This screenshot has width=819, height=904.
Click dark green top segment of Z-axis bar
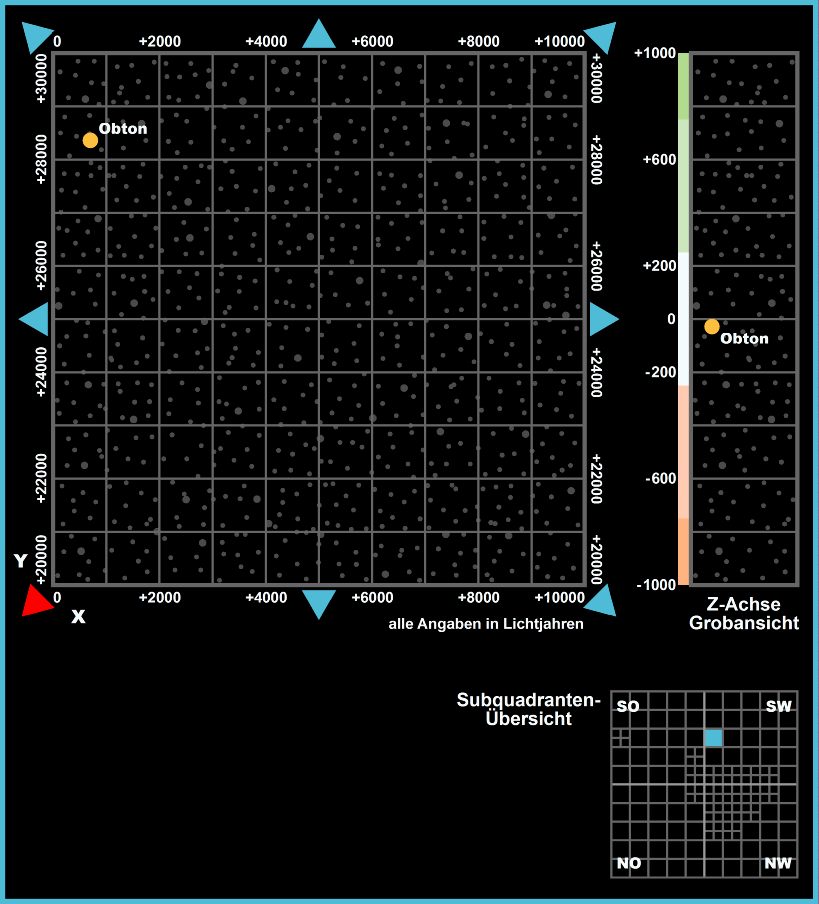pyautogui.click(x=684, y=86)
